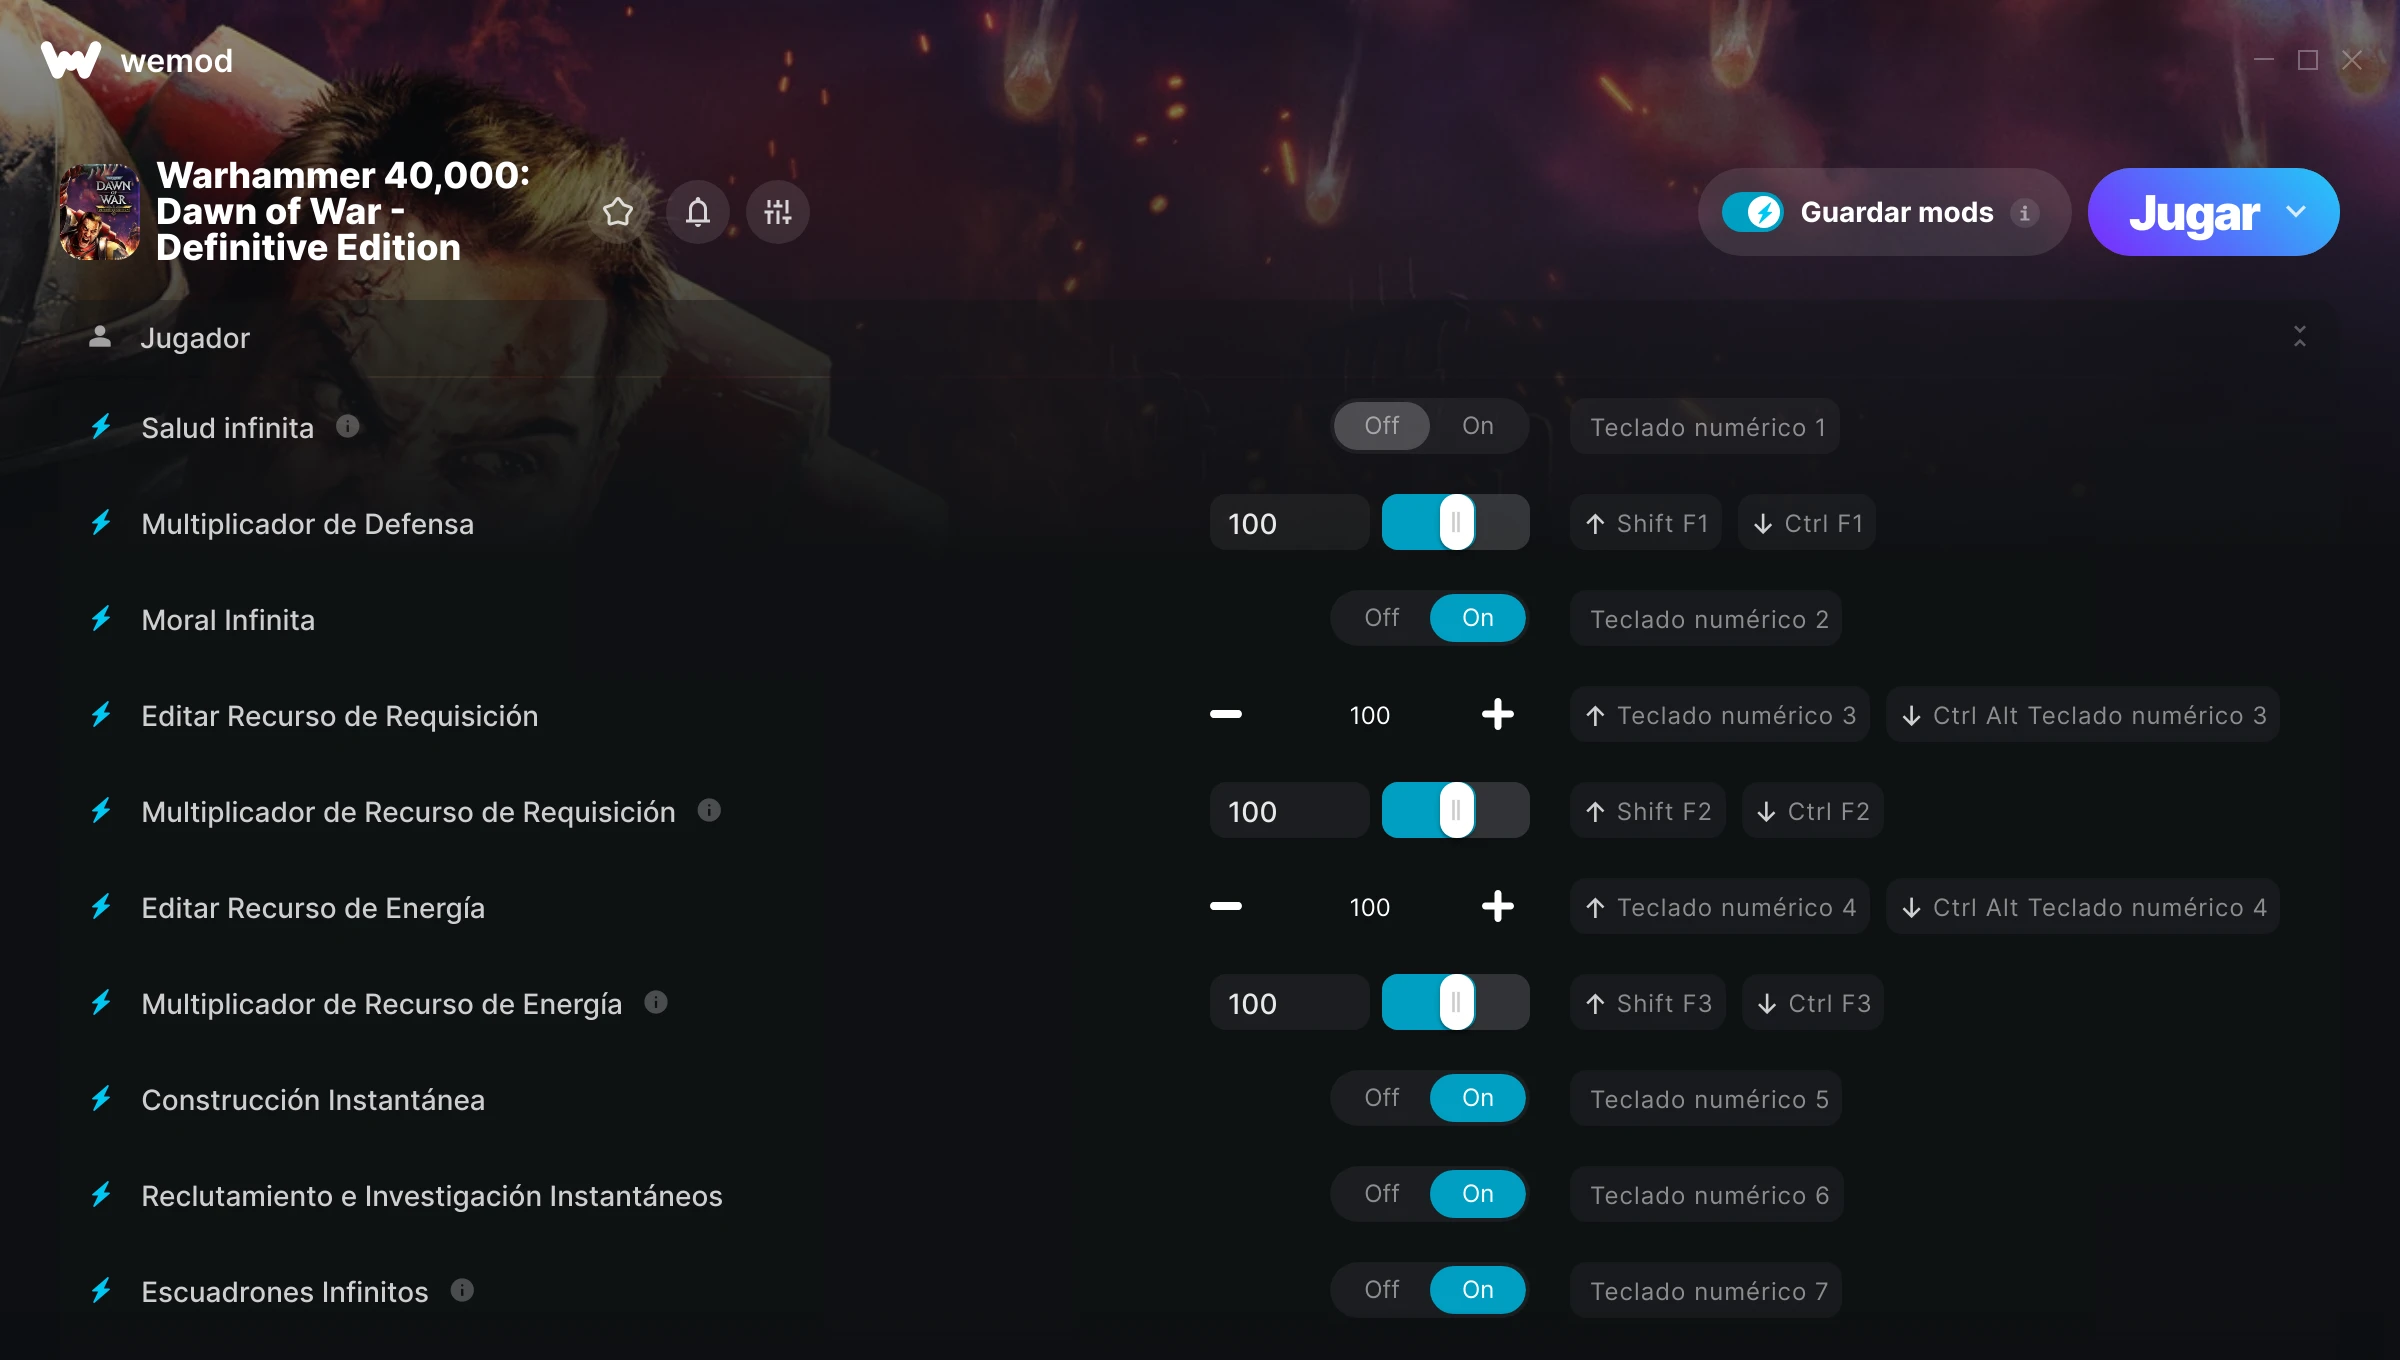This screenshot has height=1360, width=2400.
Task: Disable Construcción Instantánea toggle
Action: click(1382, 1098)
